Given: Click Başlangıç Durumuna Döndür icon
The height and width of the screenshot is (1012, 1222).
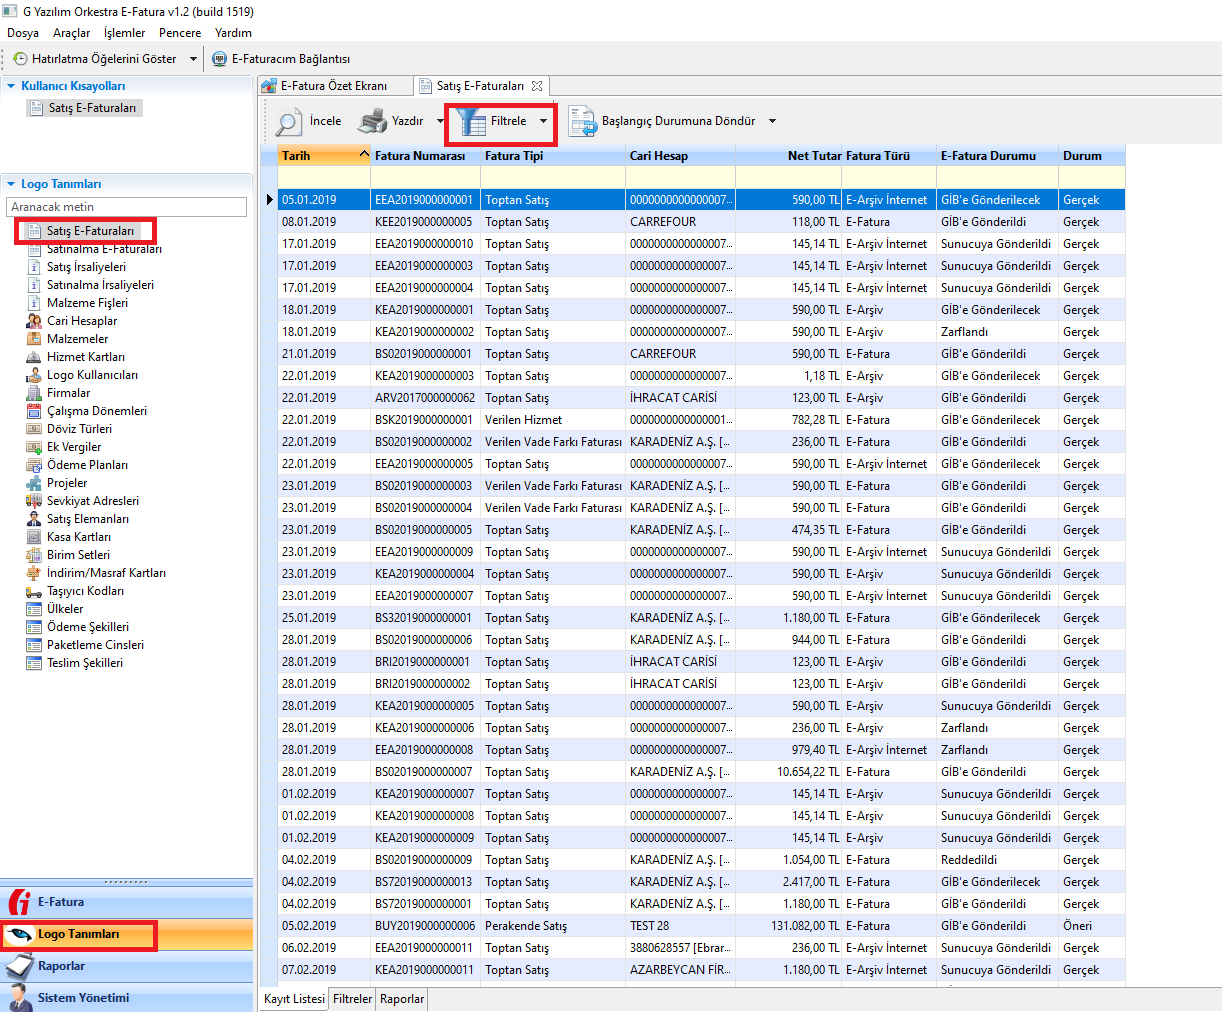Looking at the screenshot, I should (582, 122).
